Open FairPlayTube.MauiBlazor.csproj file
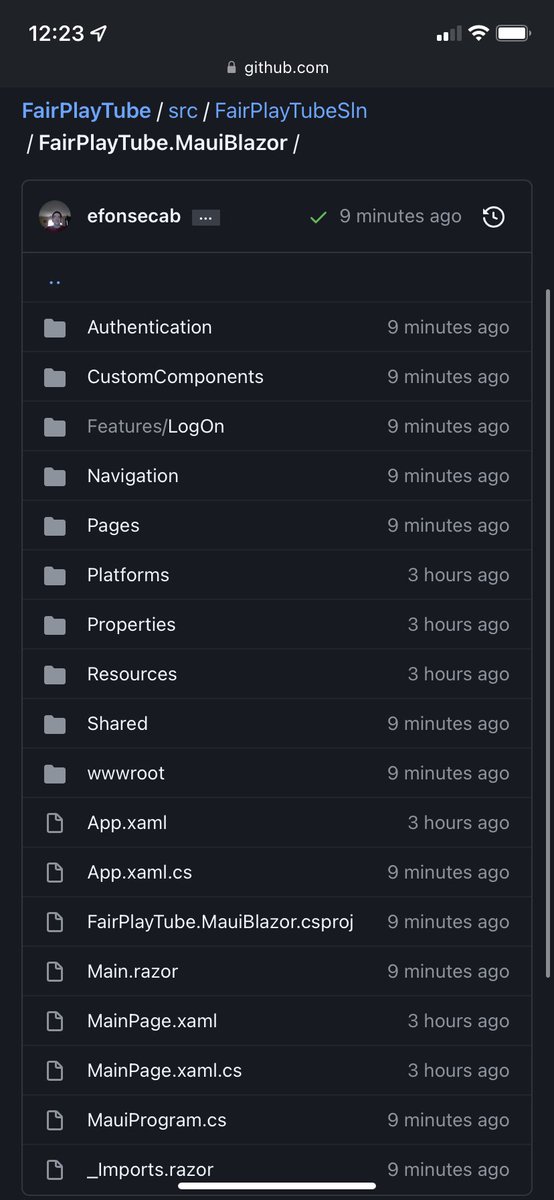Screen dimensions: 554x1200 (221, 922)
